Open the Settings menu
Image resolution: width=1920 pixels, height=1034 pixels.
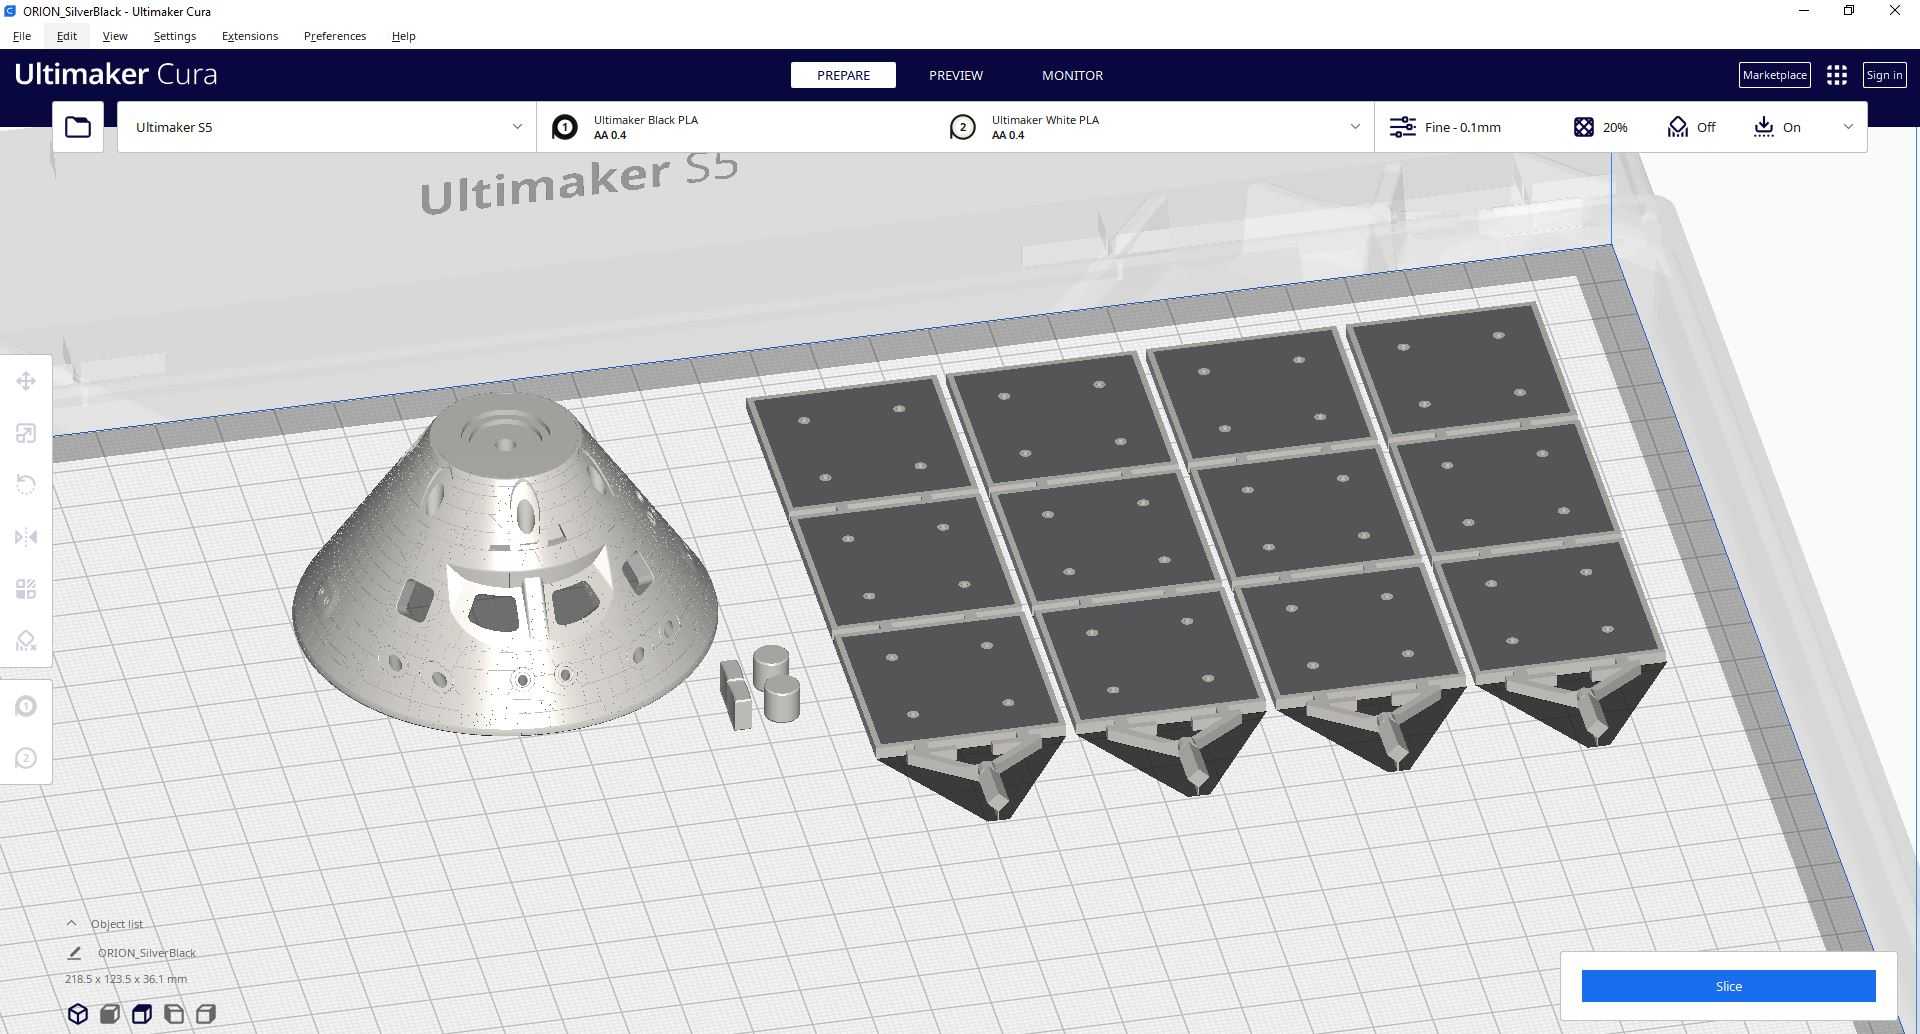[175, 36]
